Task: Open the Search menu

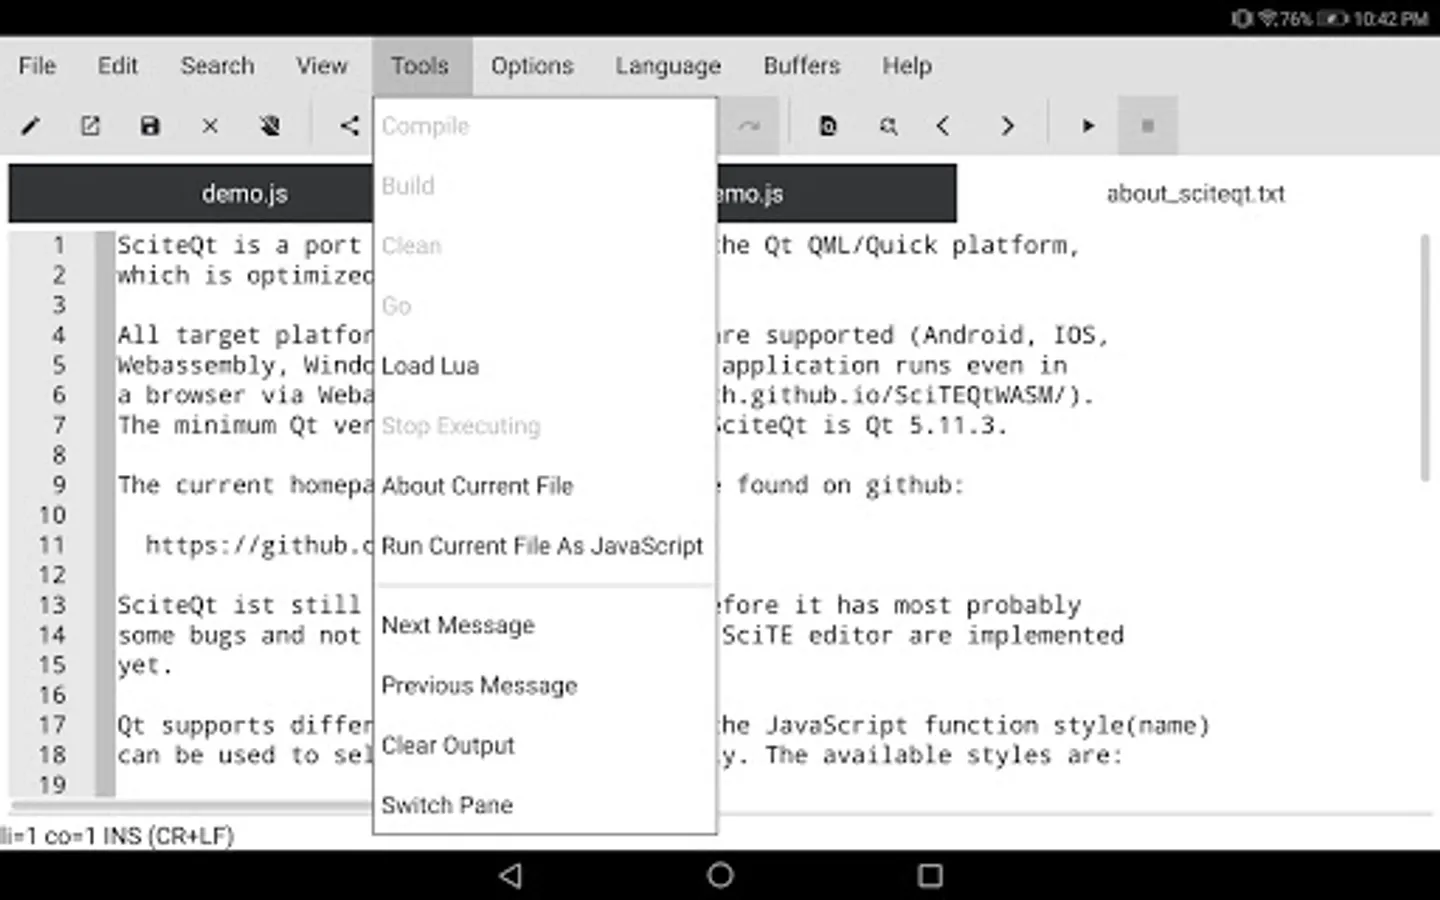Action: click(x=217, y=66)
